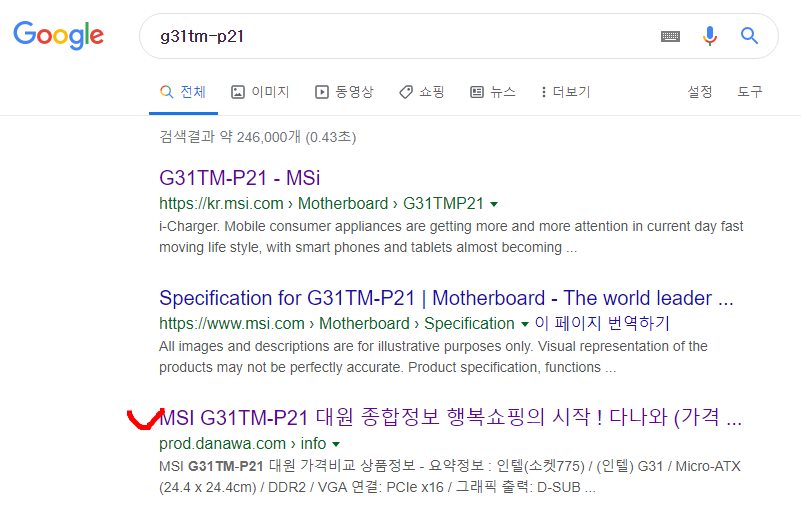
Task: Start voice search with microphone icon
Action: [710, 36]
